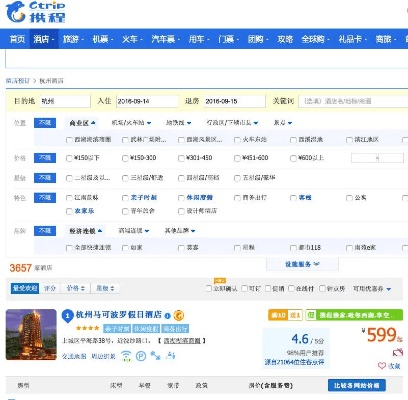Click the 交通地图 link
The width and height of the screenshot is (408, 400).
(74, 357)
